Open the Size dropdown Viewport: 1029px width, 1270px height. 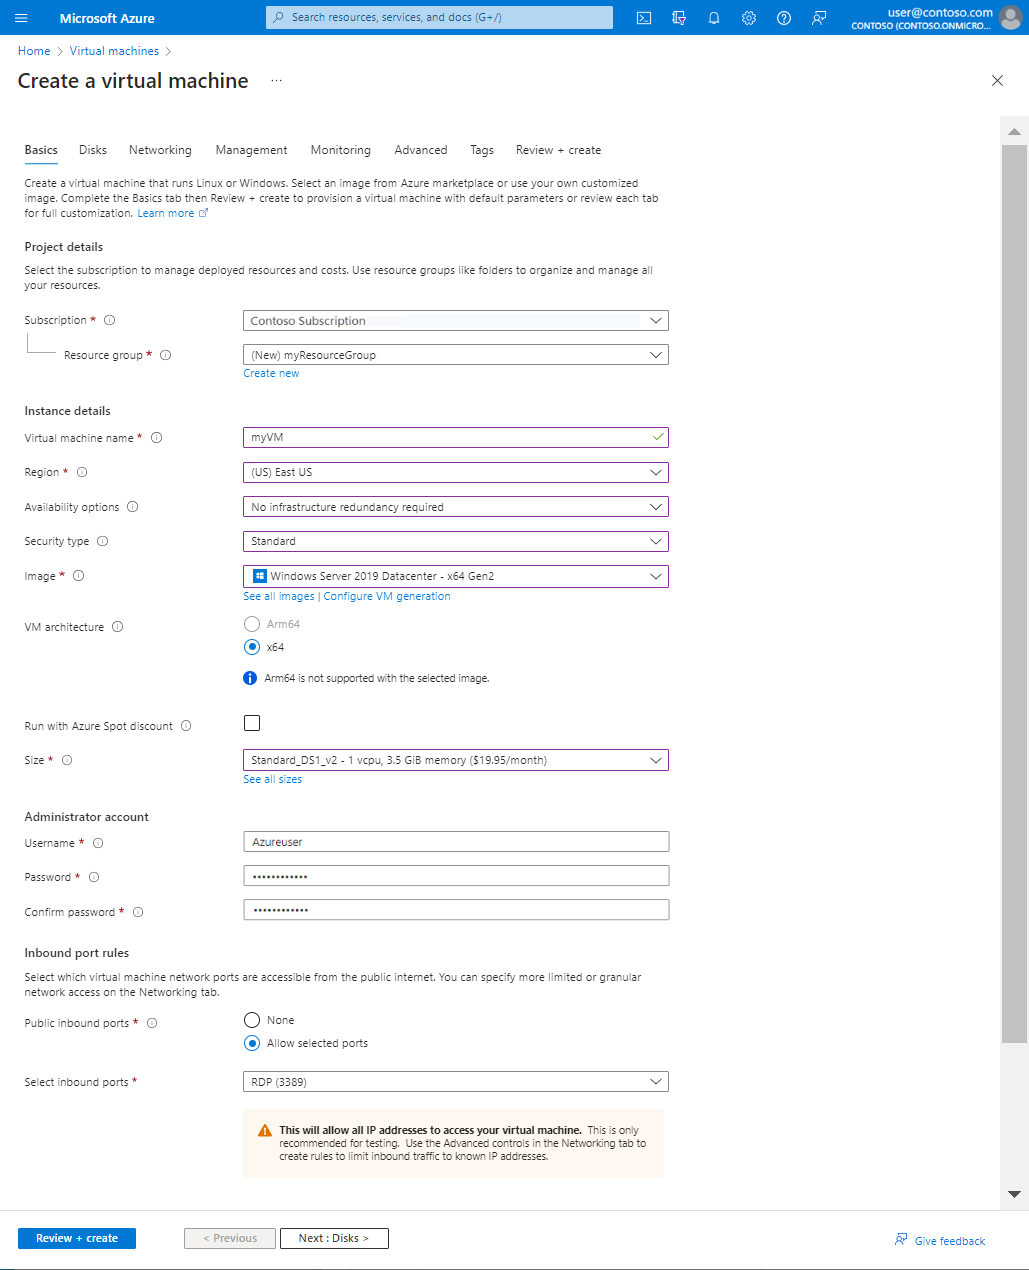point(456,760)
